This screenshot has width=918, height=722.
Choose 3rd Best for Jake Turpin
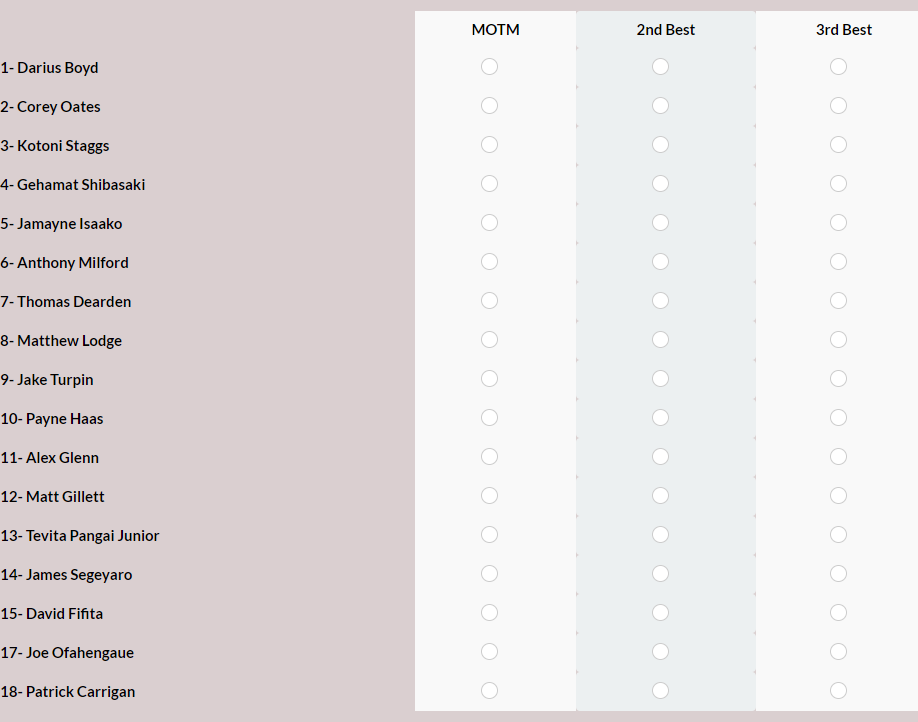click(838, 379)
